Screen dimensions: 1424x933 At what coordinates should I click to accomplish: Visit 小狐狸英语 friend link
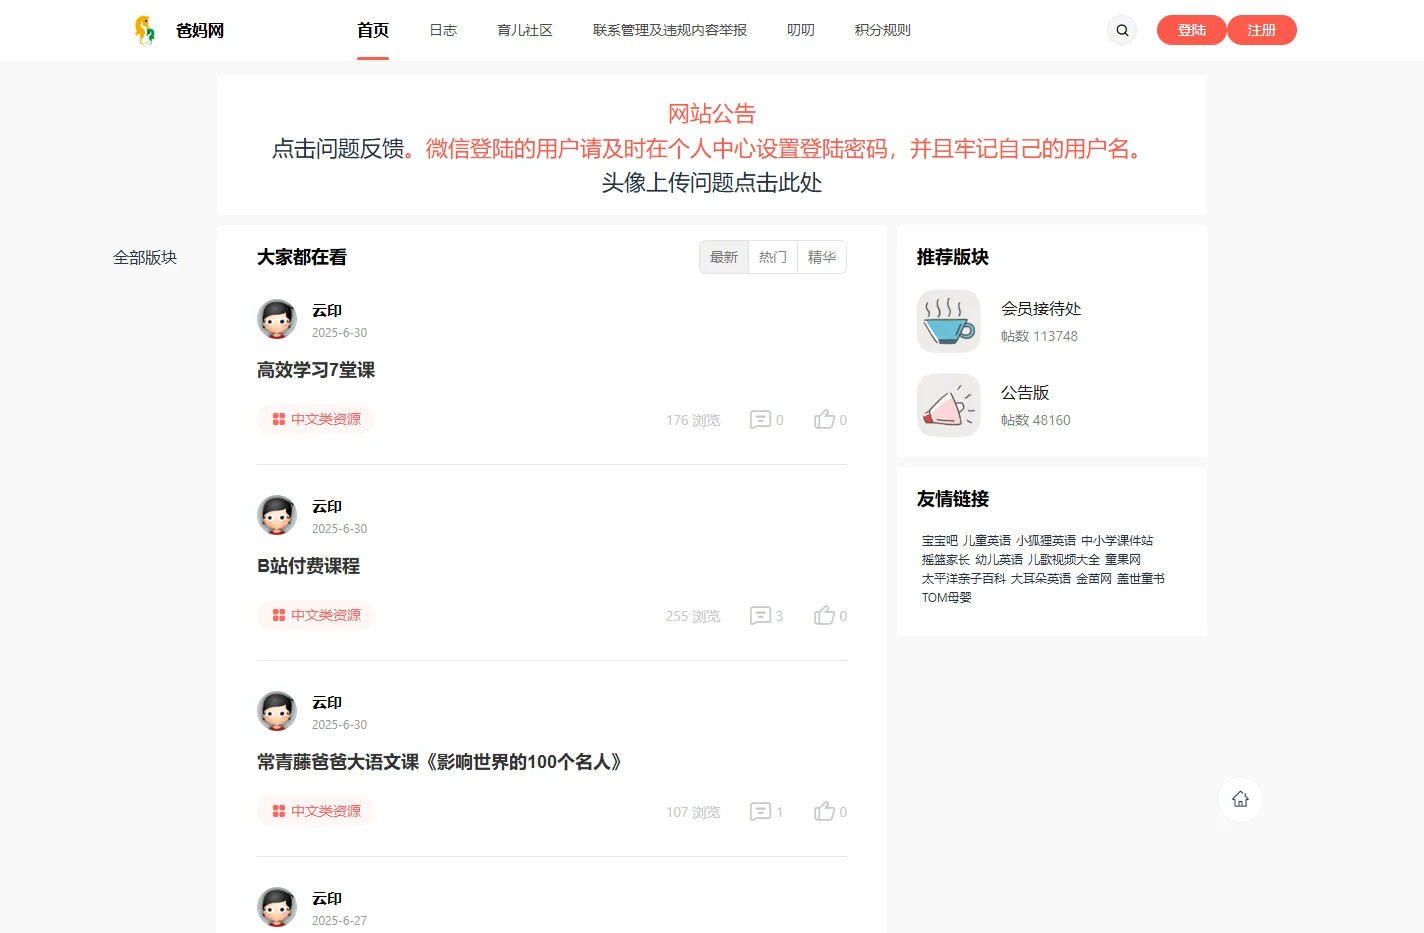click(1046, 540)
